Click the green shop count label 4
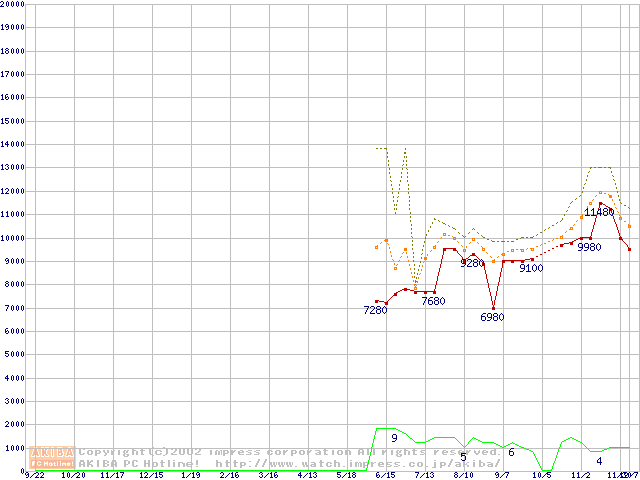The height and width of the screenshot is (480, 640). pyautogui.click(x=599, y=461)
